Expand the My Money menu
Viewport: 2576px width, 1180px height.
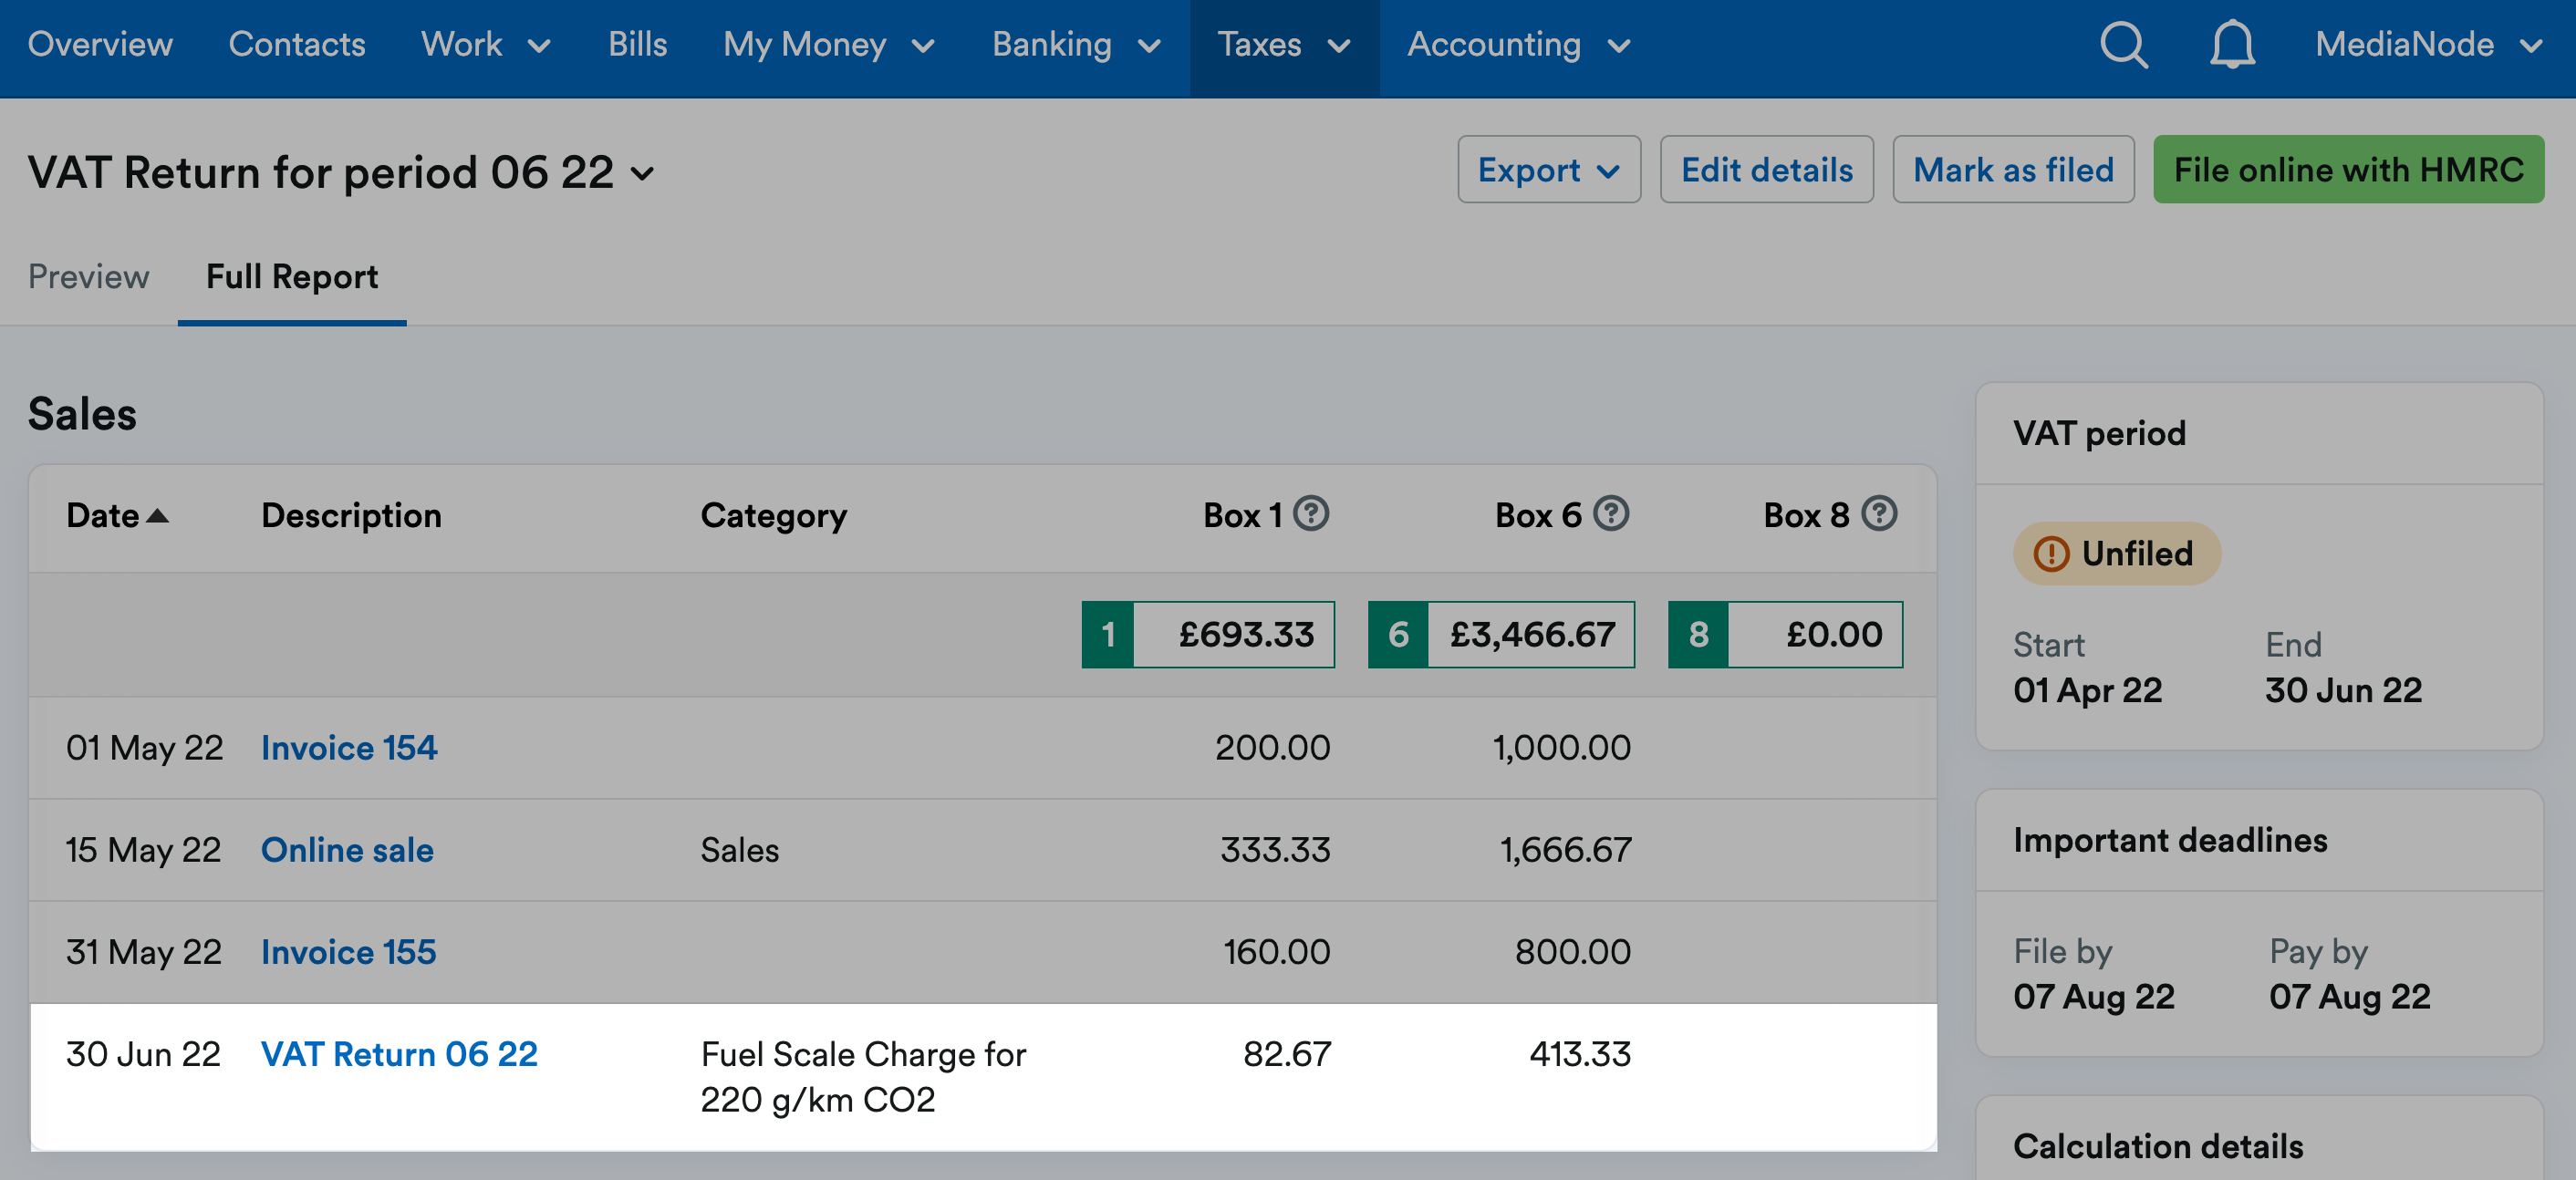[829, 45]
